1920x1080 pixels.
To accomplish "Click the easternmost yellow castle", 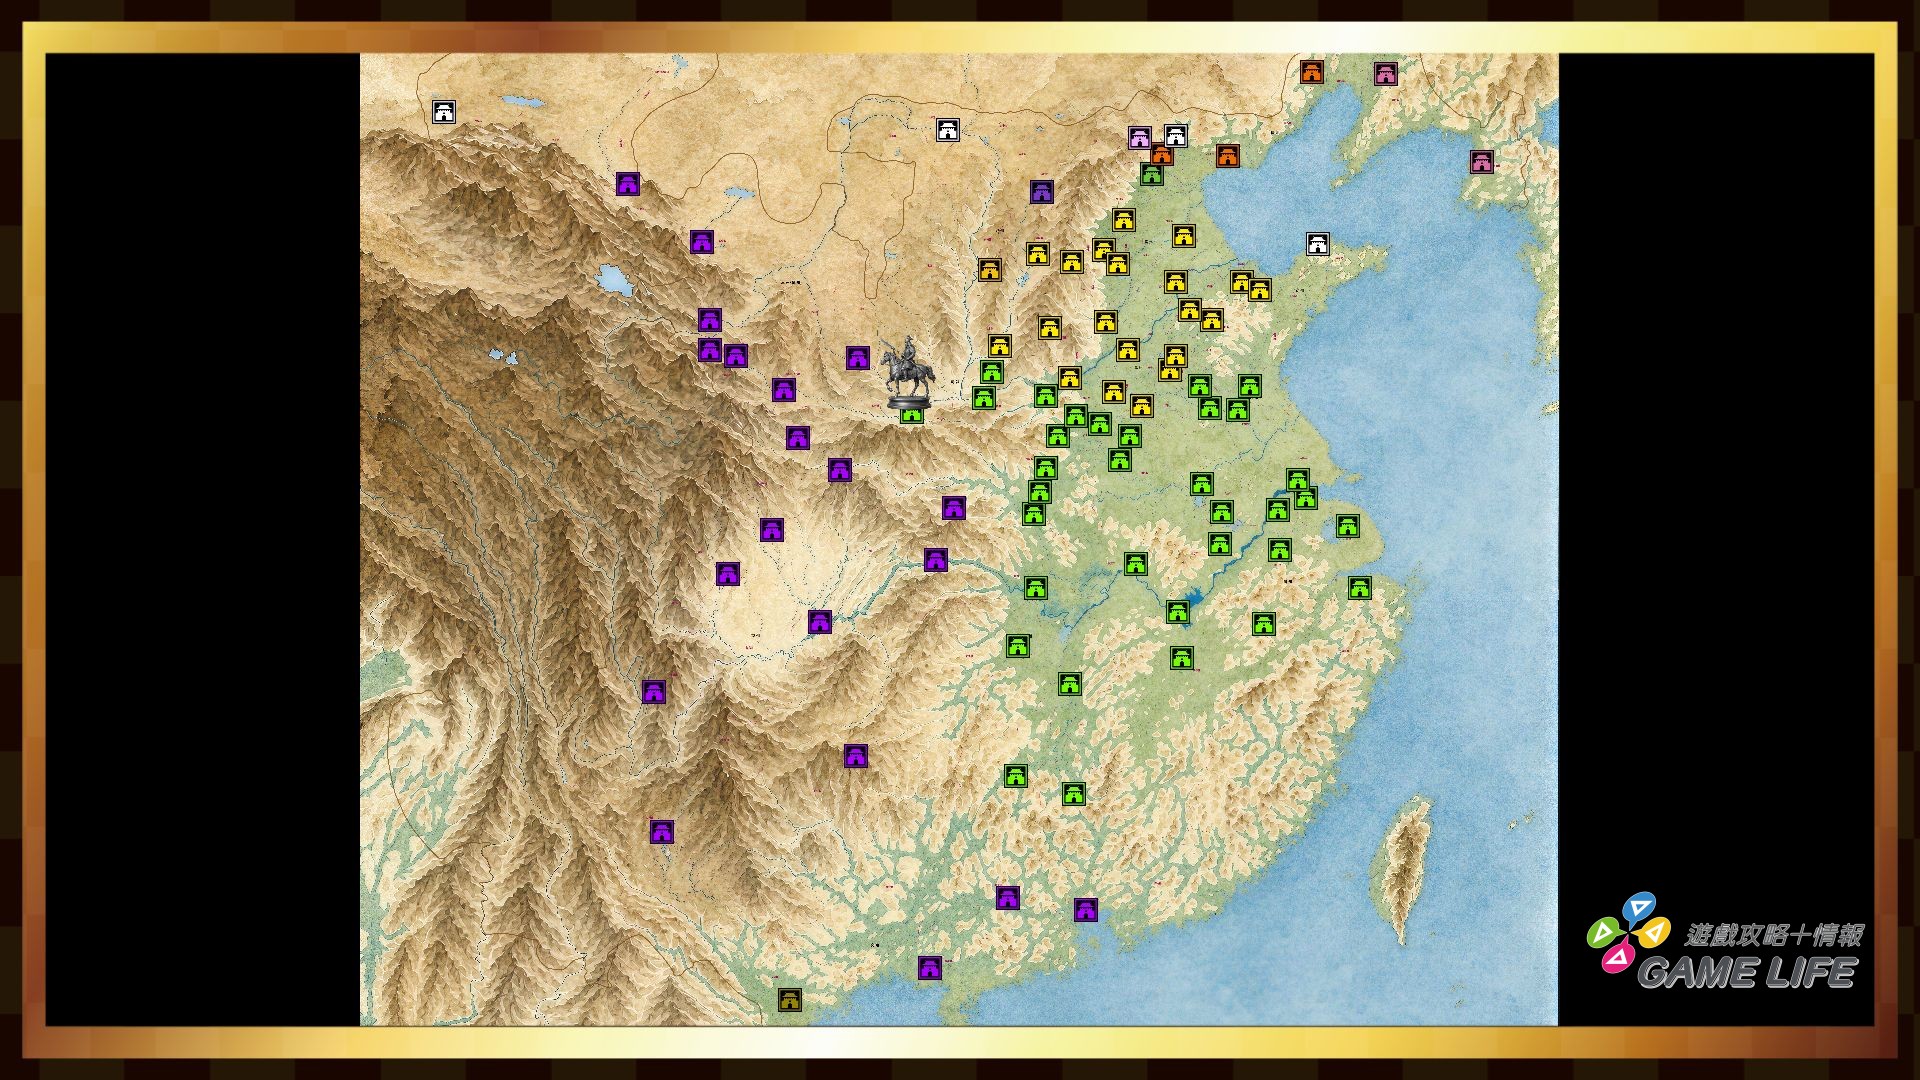I will coord(1259,290).
